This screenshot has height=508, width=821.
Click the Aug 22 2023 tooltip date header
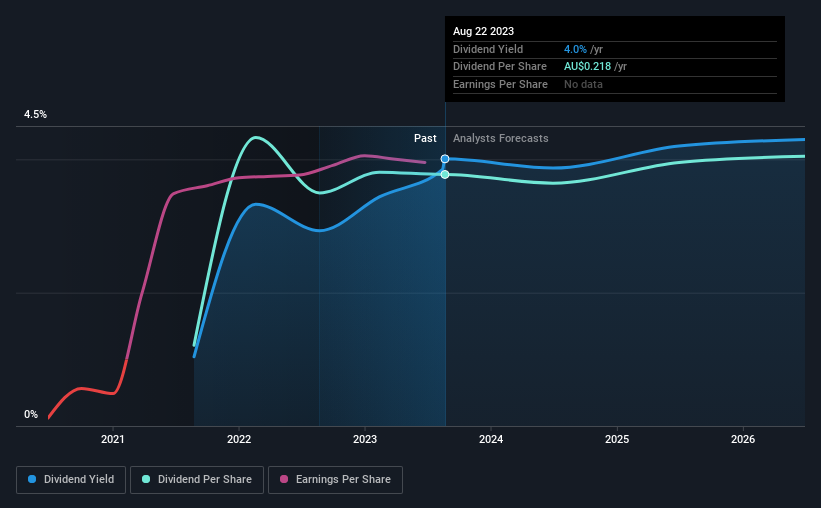483,31
